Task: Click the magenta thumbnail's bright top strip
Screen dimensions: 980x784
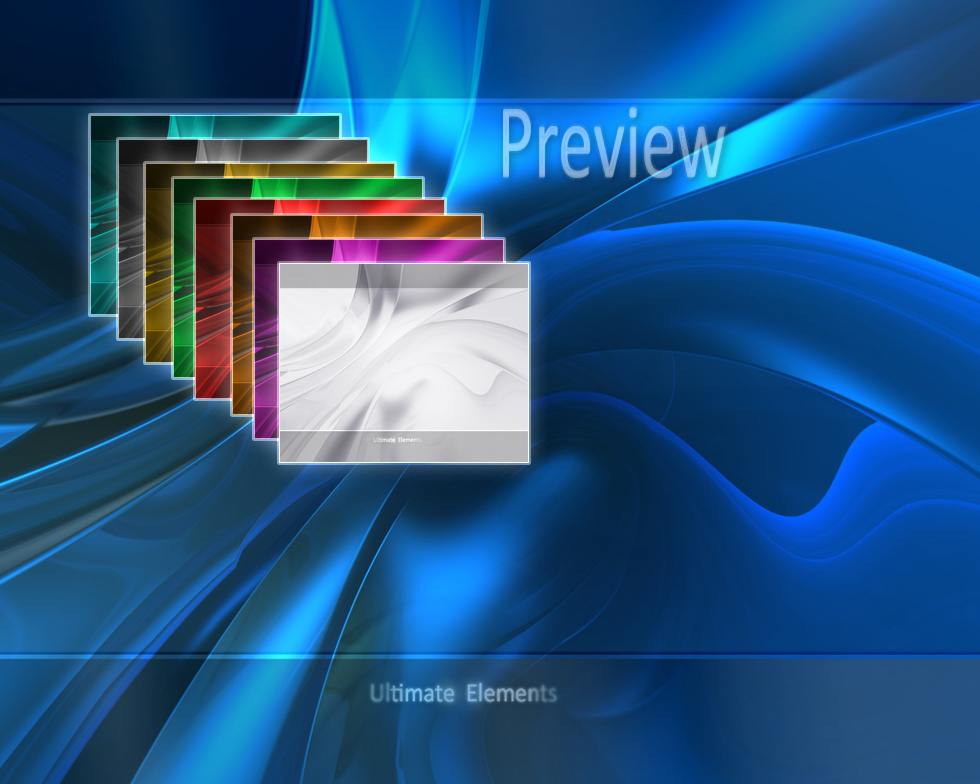Action: [x=379, y=250]
